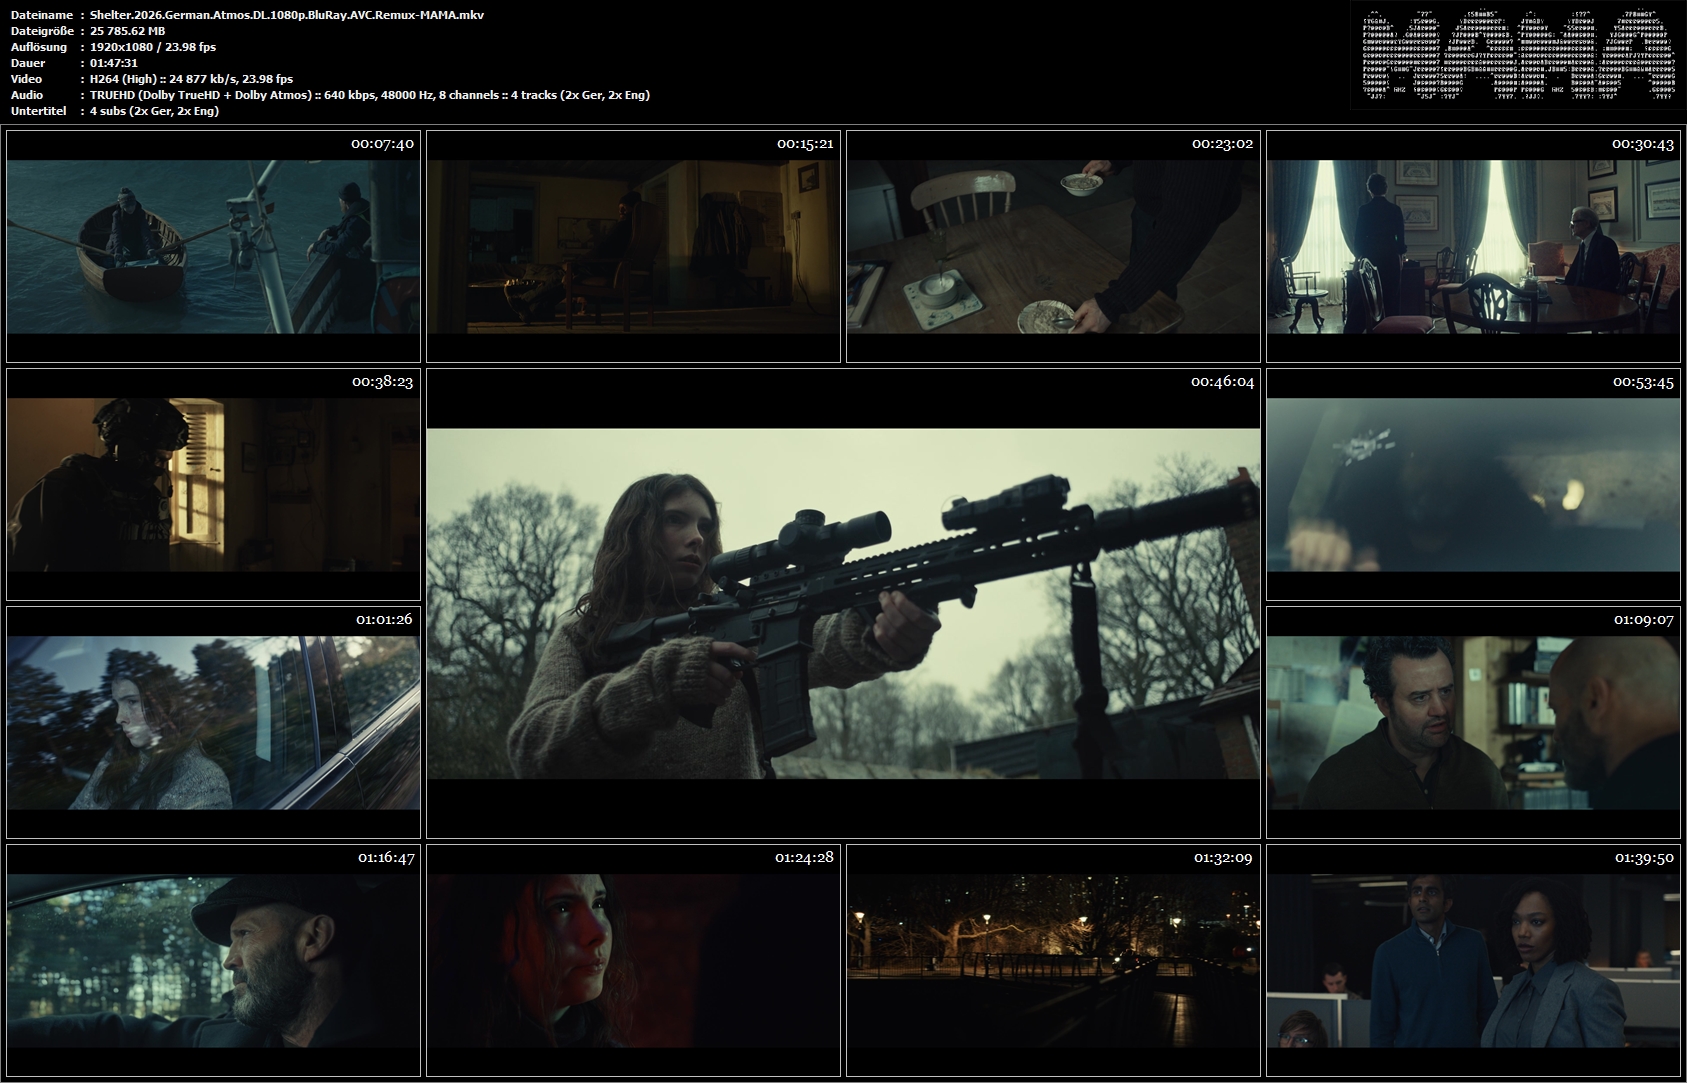The height and width of the screenshot is (1083, 1687).
Task: Click the Audio label
Action: click(26, 95)
